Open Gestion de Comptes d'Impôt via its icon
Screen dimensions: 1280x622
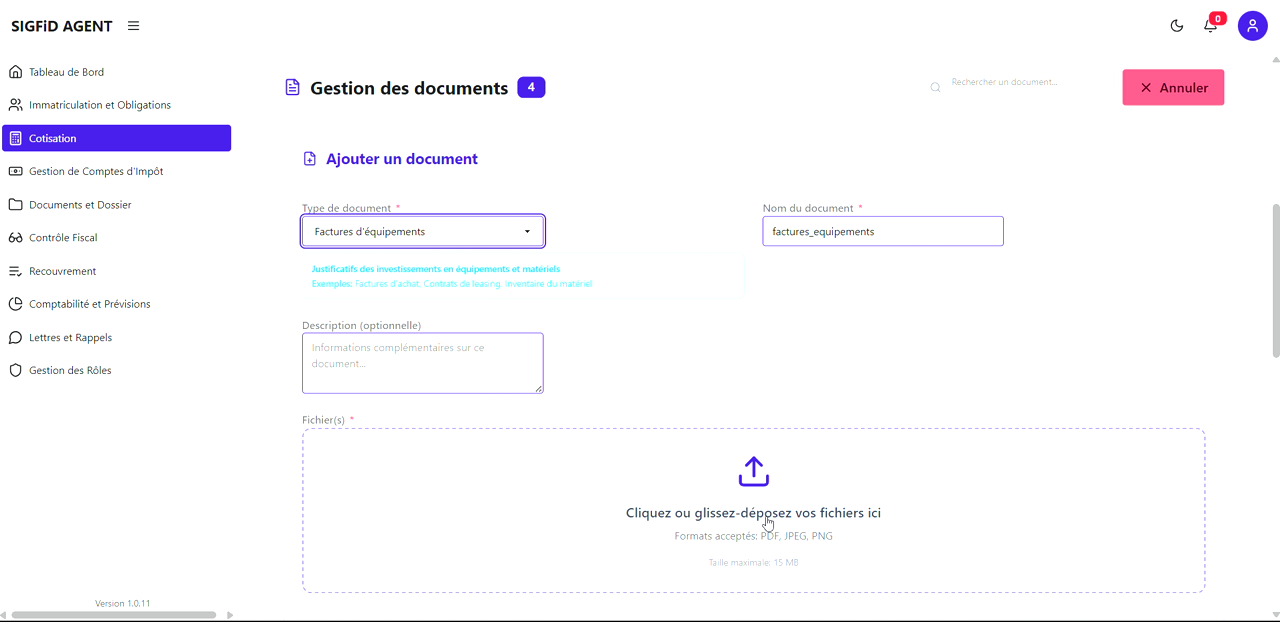14,171
